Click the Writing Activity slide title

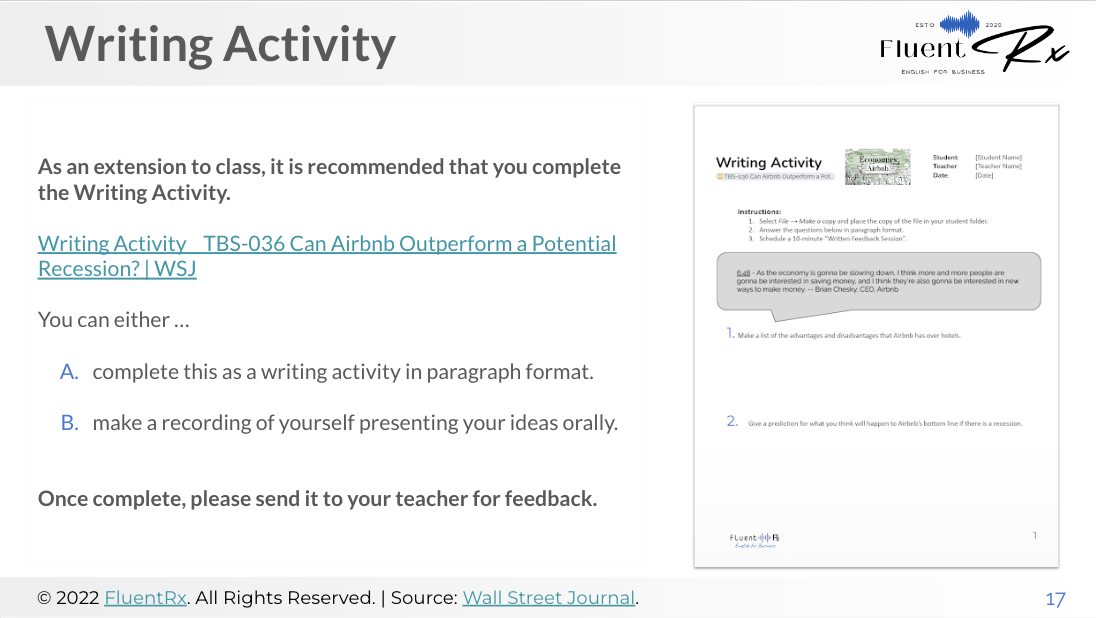pyautogui.click(x=221, y=44)
